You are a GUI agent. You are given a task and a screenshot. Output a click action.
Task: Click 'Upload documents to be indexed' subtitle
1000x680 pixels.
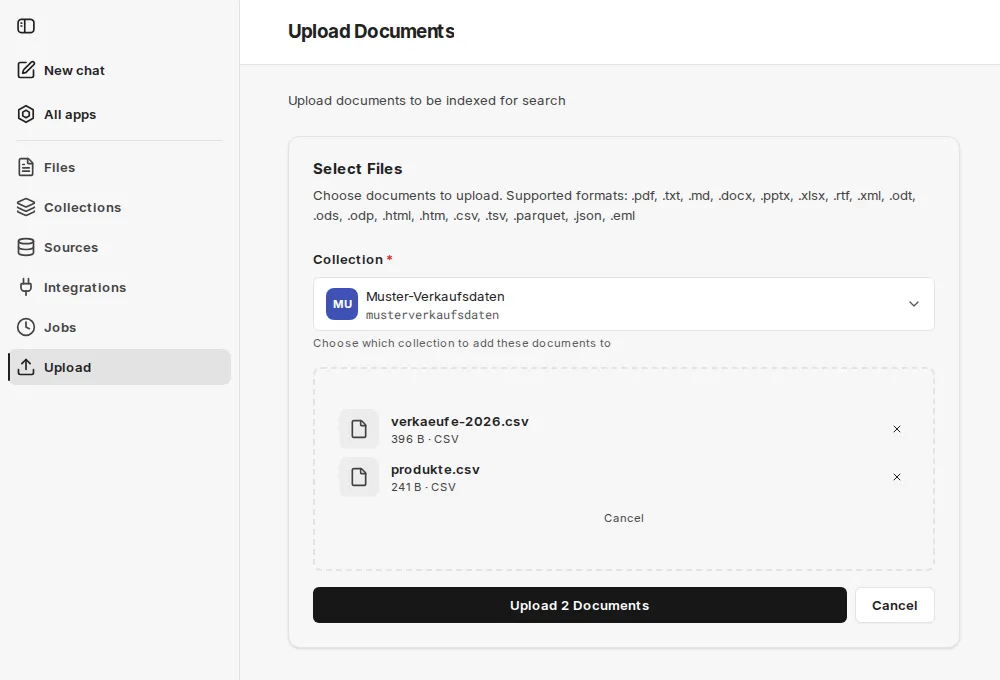click(x=427, y=101)
